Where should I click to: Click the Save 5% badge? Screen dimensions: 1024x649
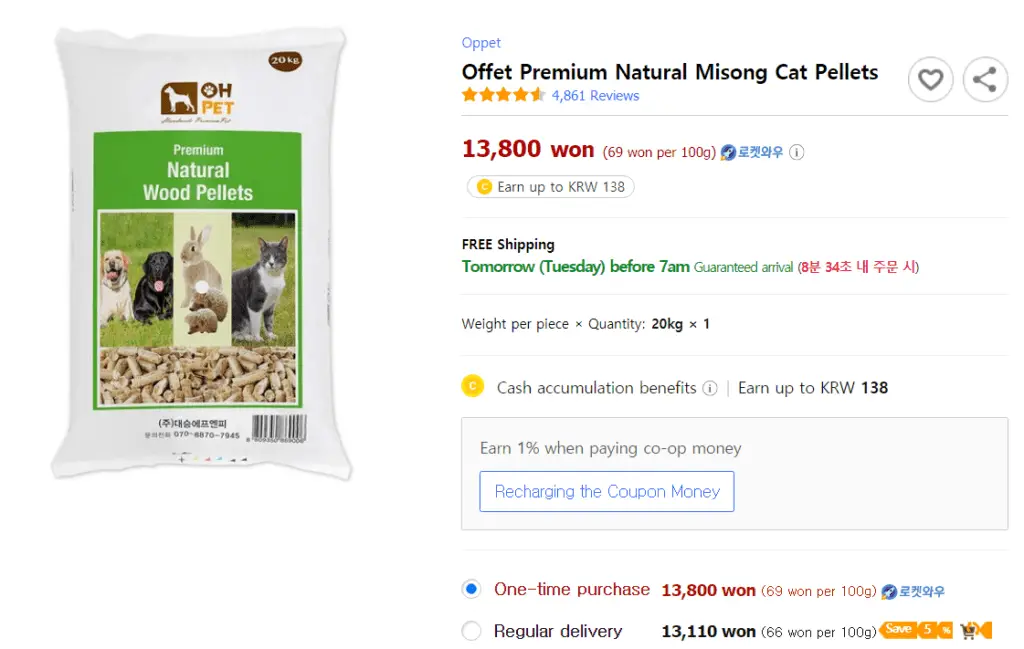point(916,629)
